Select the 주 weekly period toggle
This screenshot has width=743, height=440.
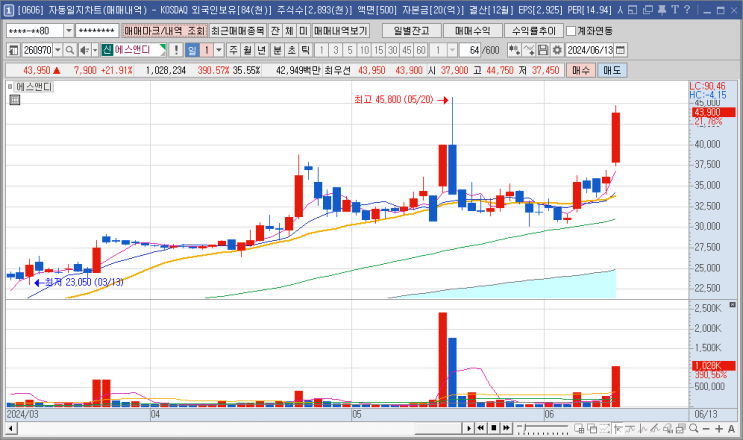click(x=233, y=50)
